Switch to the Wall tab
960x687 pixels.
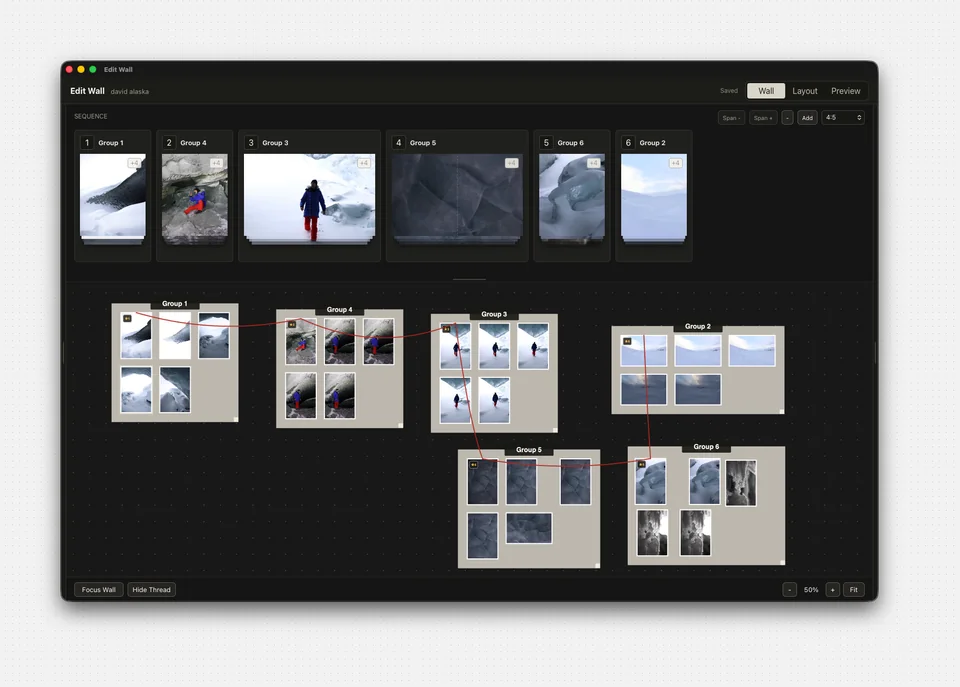point(766,91)
